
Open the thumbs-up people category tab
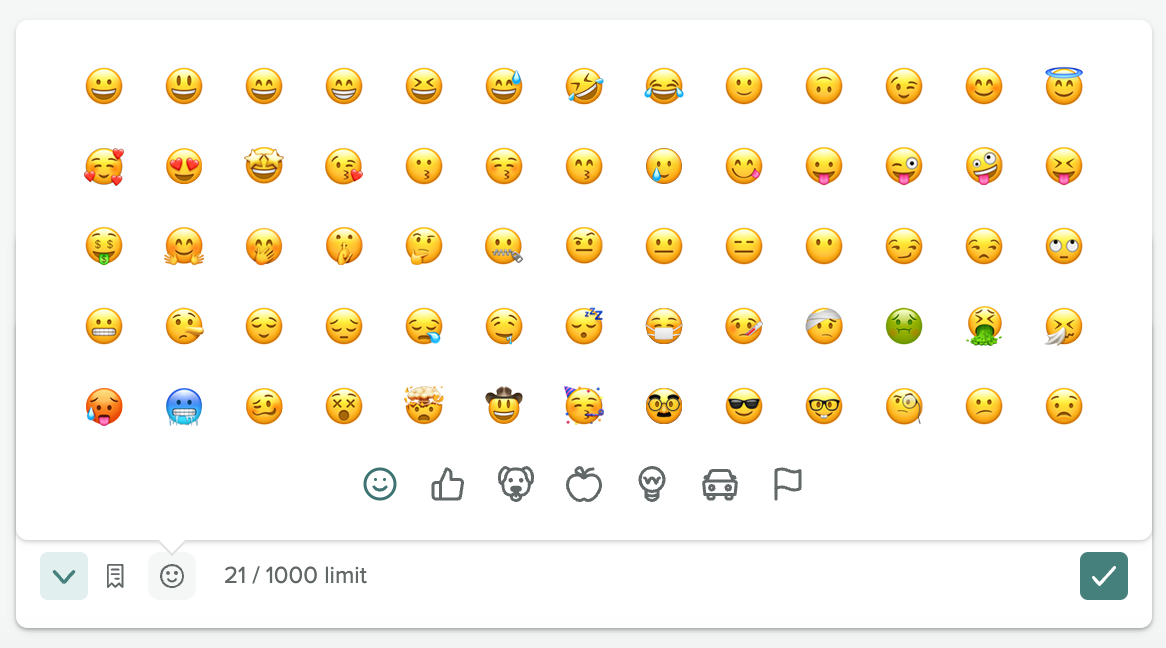pos(448,485)
